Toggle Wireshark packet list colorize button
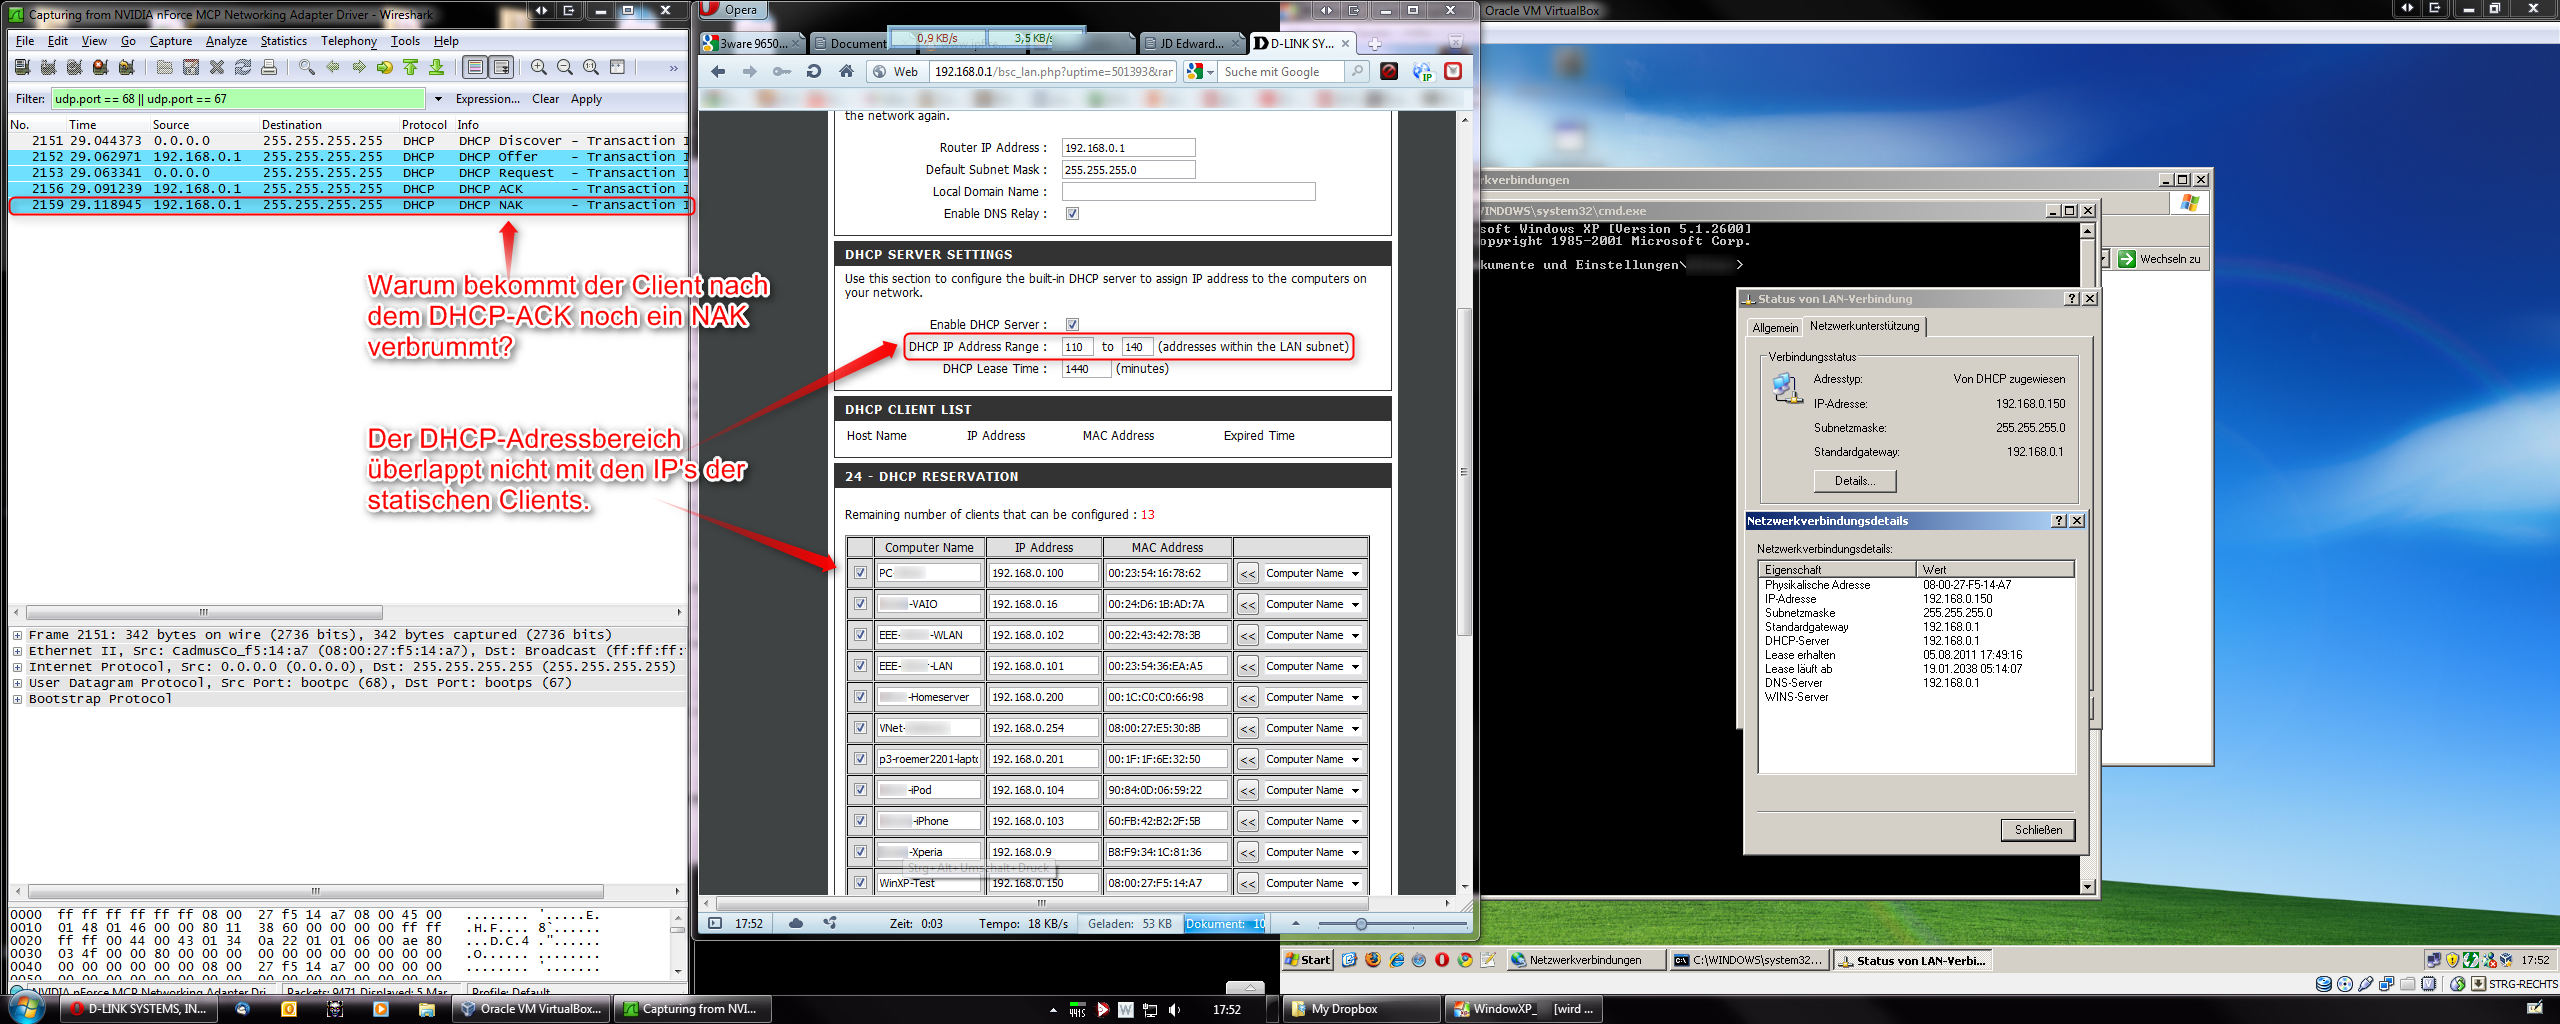2560x1024 pixels. point(475,67)
